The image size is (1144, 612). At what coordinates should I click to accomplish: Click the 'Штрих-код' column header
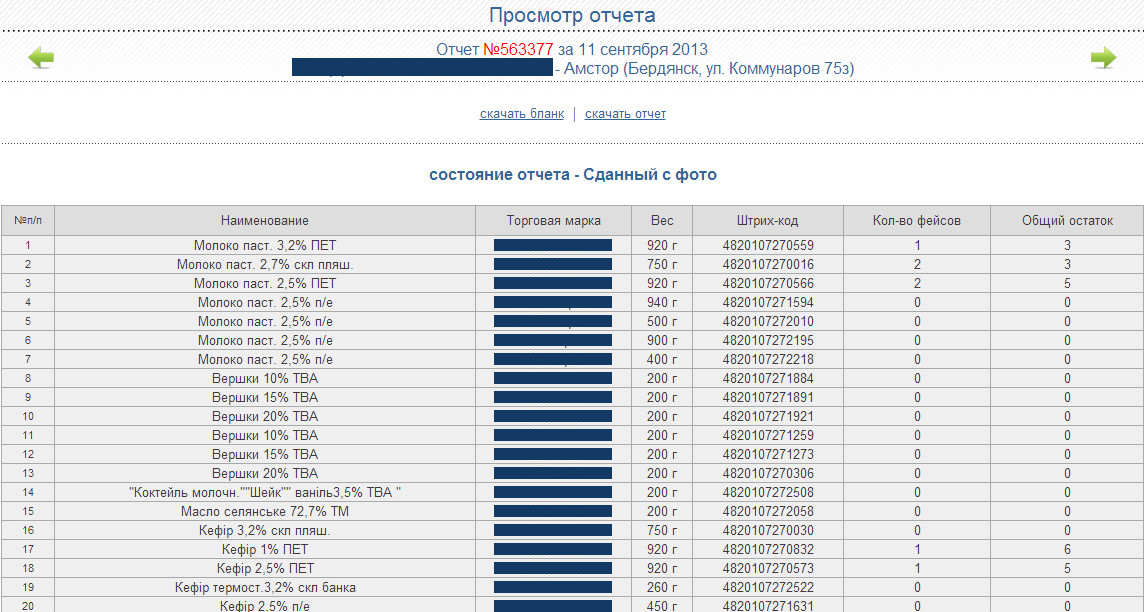[x=767, y=221]
